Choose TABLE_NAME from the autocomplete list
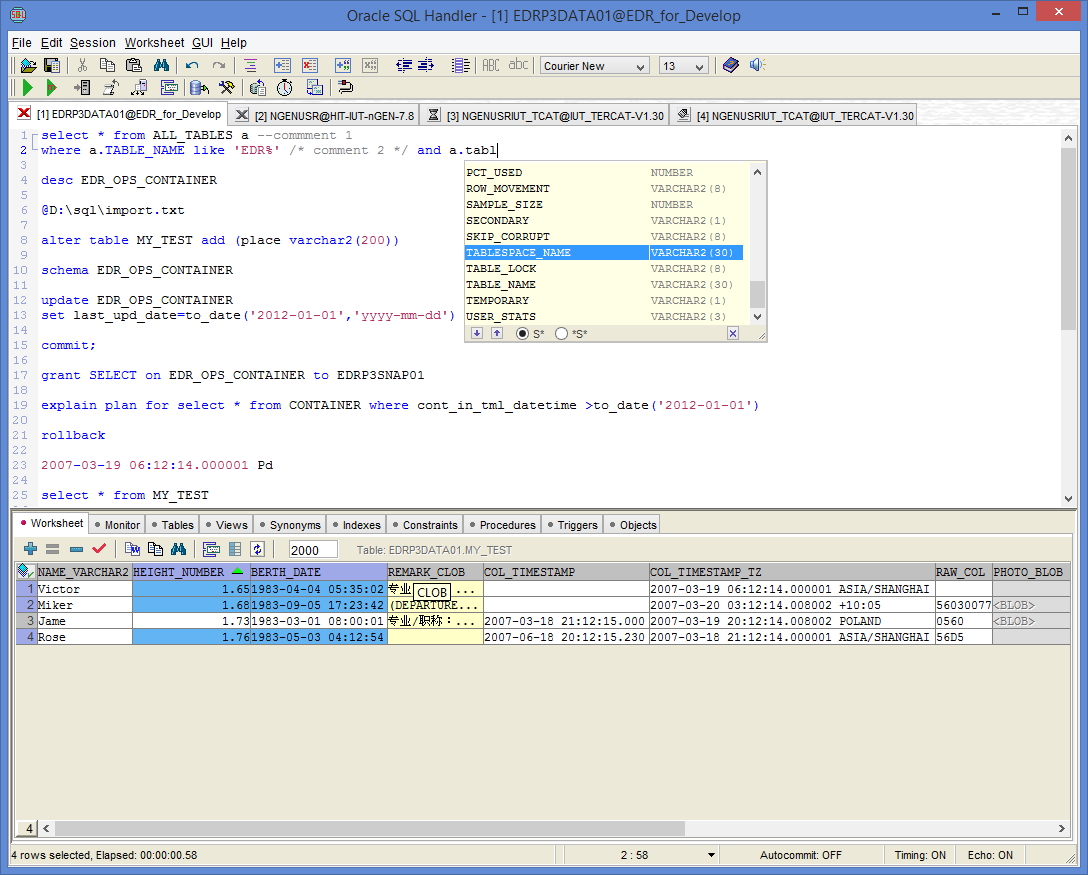The width and height of the screenshot is (1088, 875). (500, 285)
